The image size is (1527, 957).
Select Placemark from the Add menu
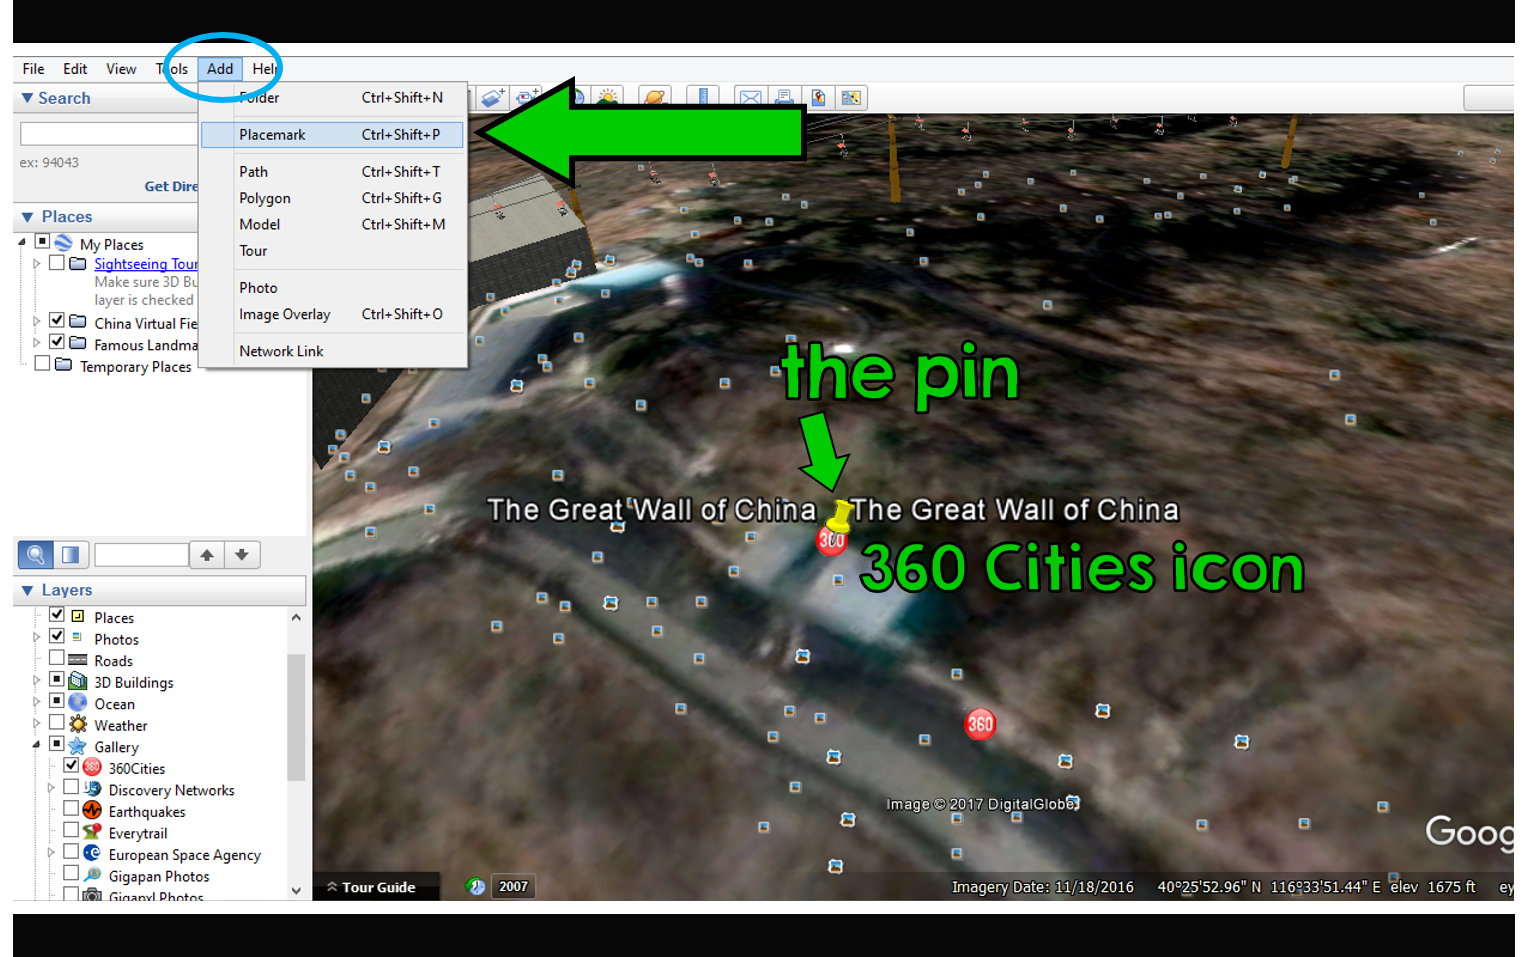[272, 134]
